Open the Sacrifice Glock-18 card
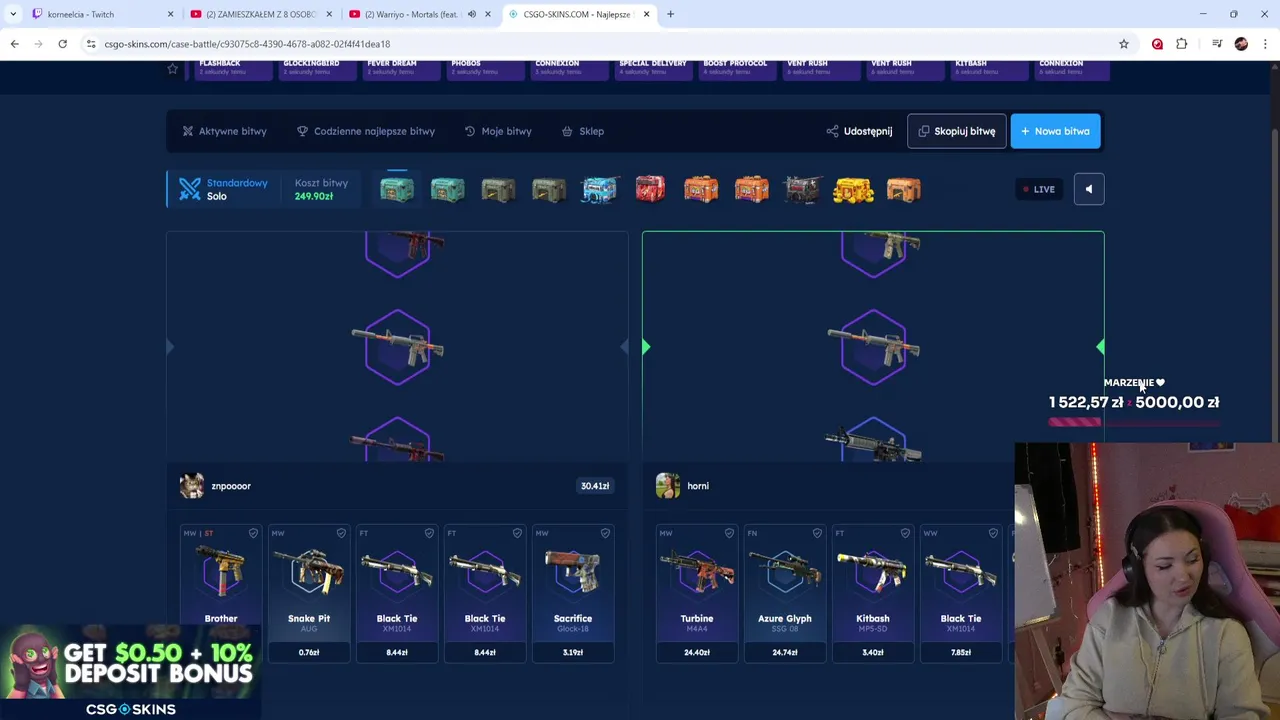 tap(573, 592)
